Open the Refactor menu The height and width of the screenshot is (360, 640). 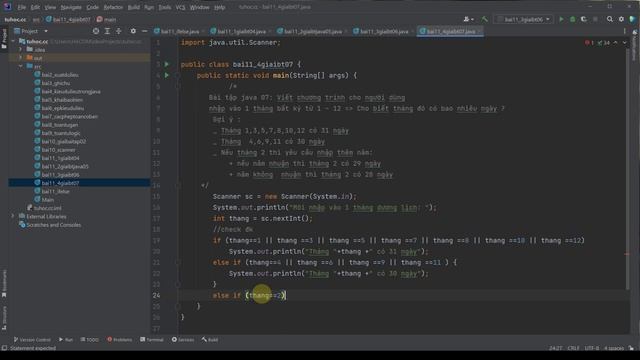113,7
